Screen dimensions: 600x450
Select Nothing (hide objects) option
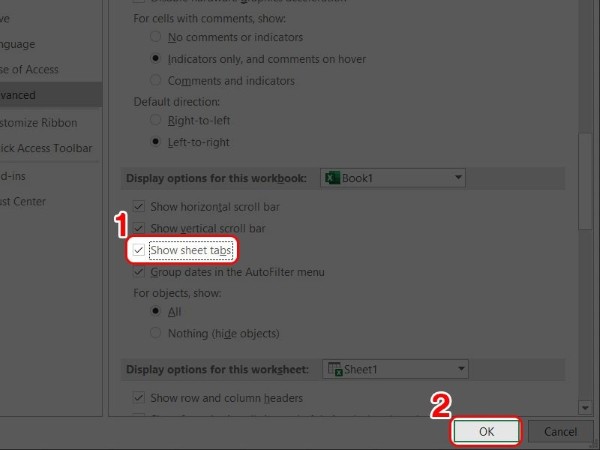click(x=155, y=333)
